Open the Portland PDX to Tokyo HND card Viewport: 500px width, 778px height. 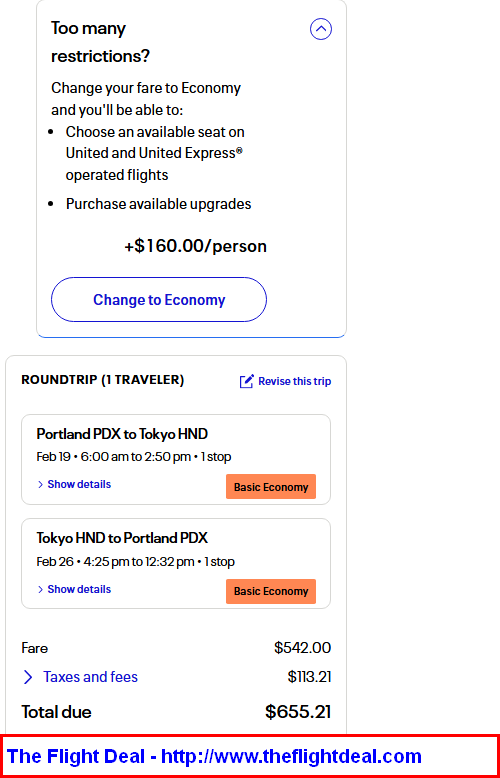click(176, 459)
